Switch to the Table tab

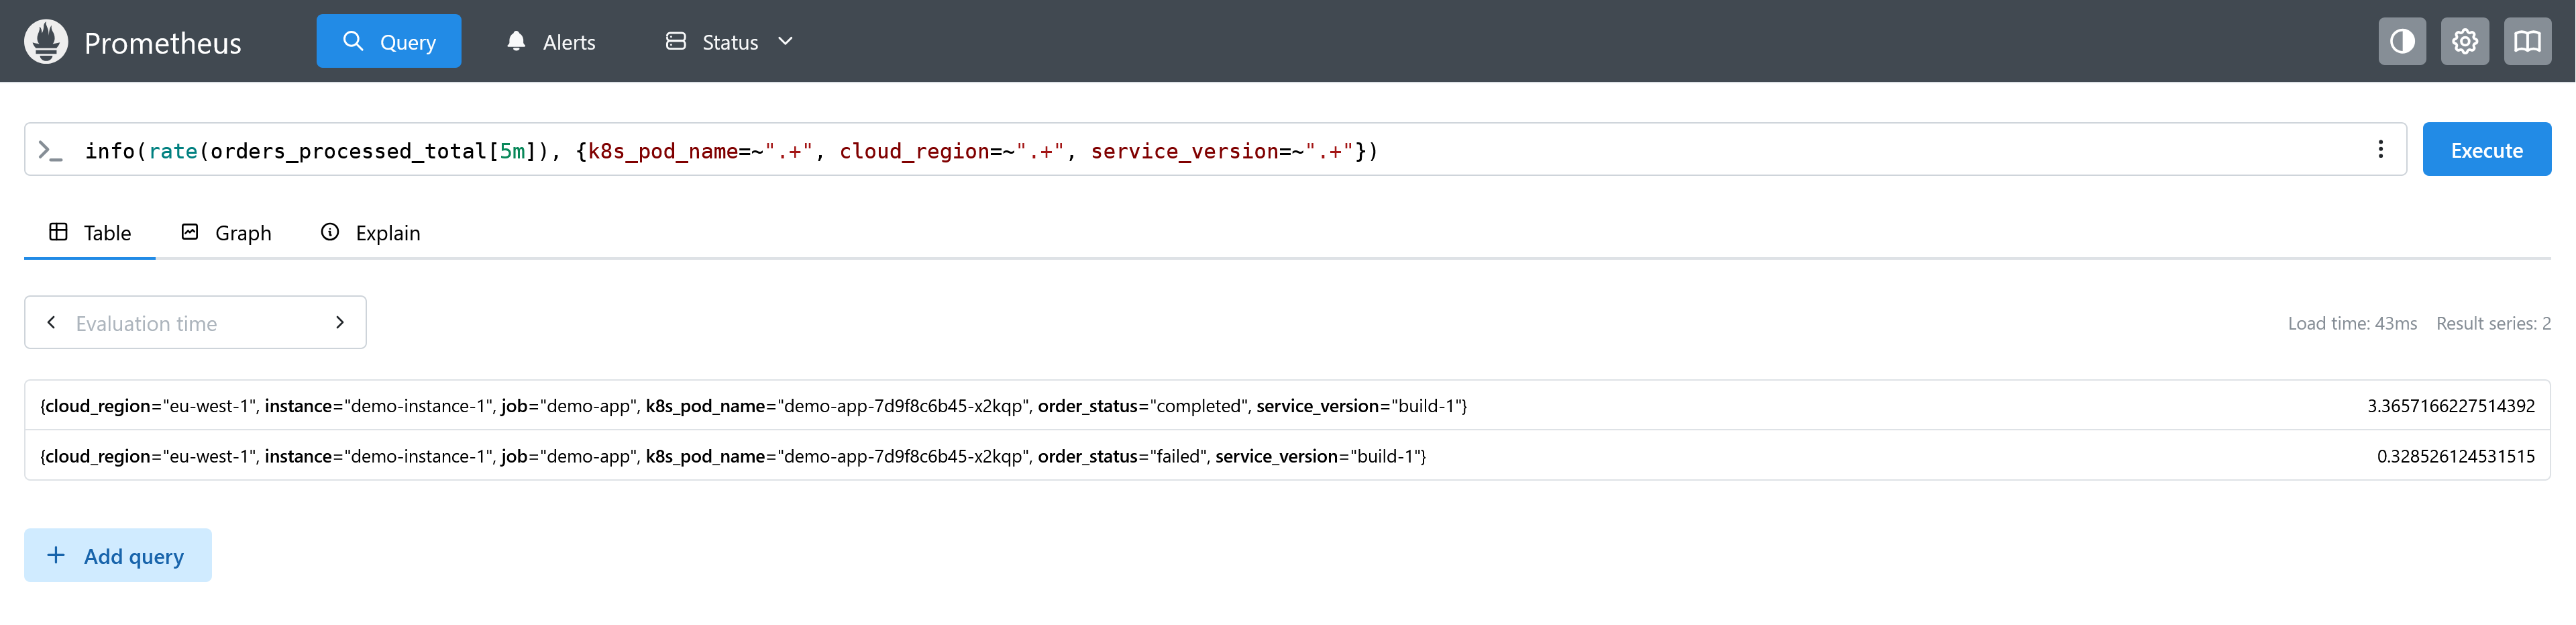[90, 233]
